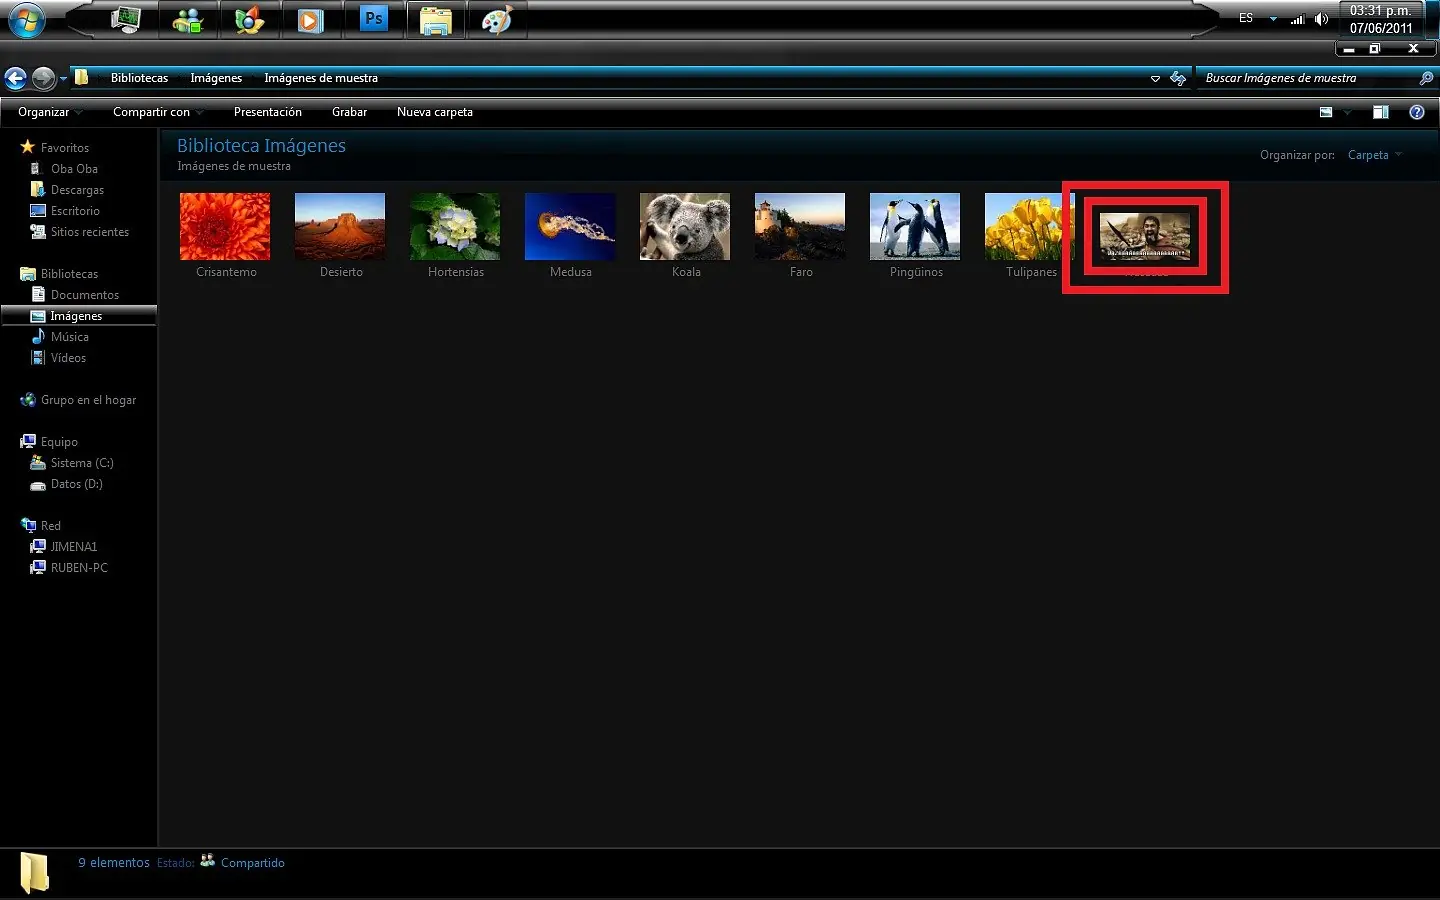Select the Hortensias image thumbnail
Viewport: 1440px width, 900px height.
455,227
